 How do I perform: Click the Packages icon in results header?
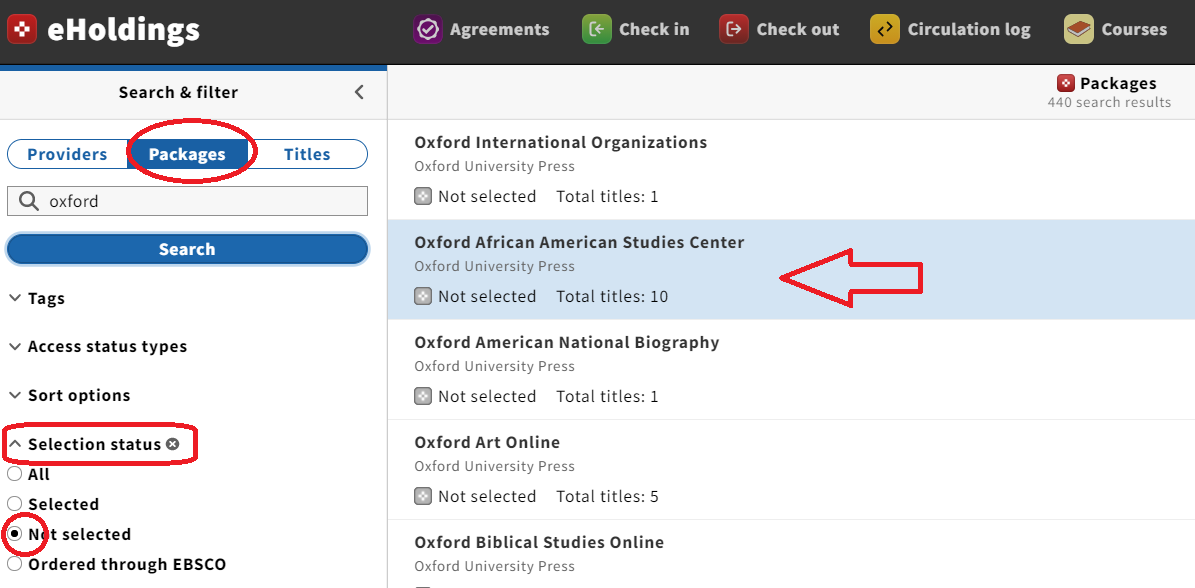click(x=1065, y=83)
